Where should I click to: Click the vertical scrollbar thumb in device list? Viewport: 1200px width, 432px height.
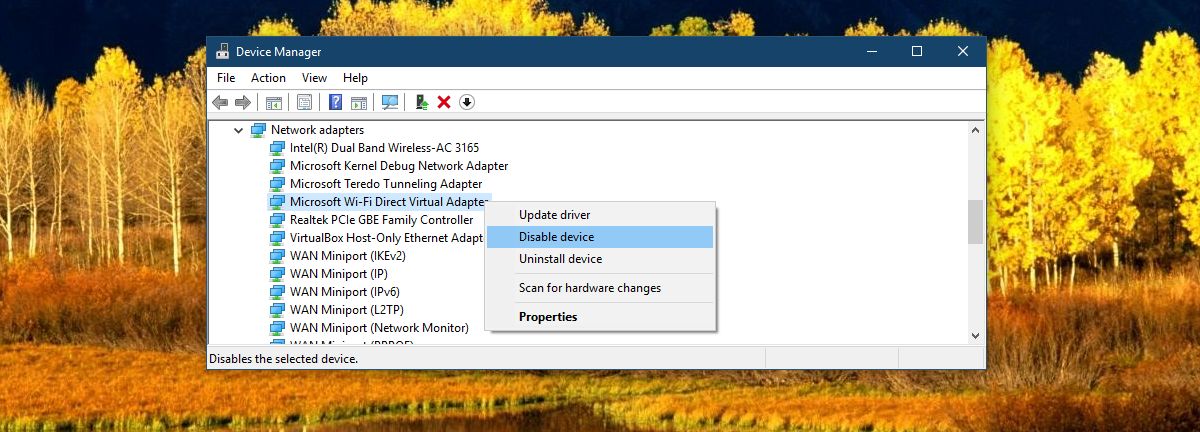[975, 222]
